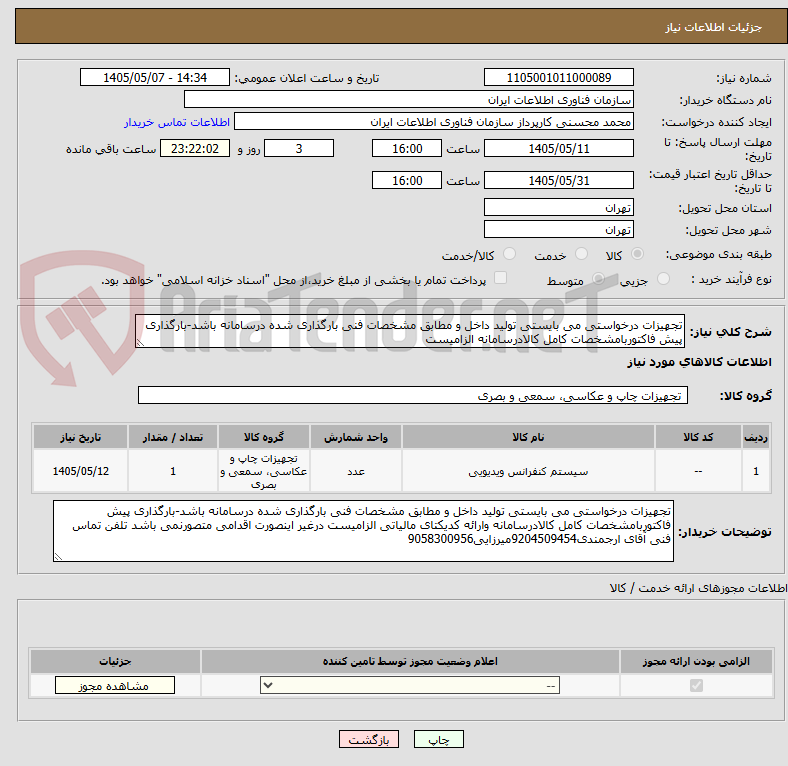The height and width of the screenshot is (766, 788).
Task: Click the بازگشت back button
Action: [369, 740]
